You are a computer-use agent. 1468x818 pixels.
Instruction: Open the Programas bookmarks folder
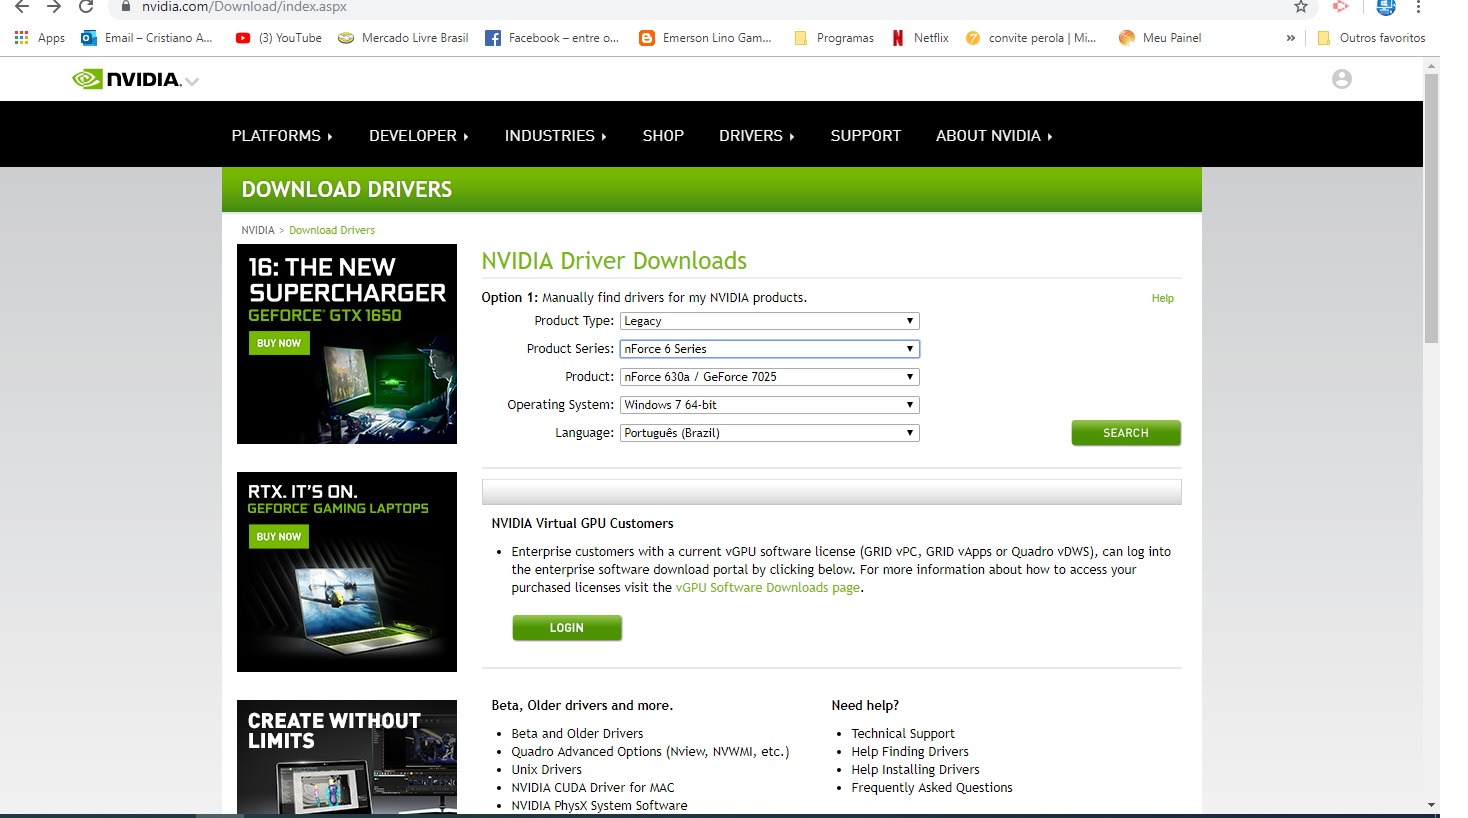pos(833,37)
